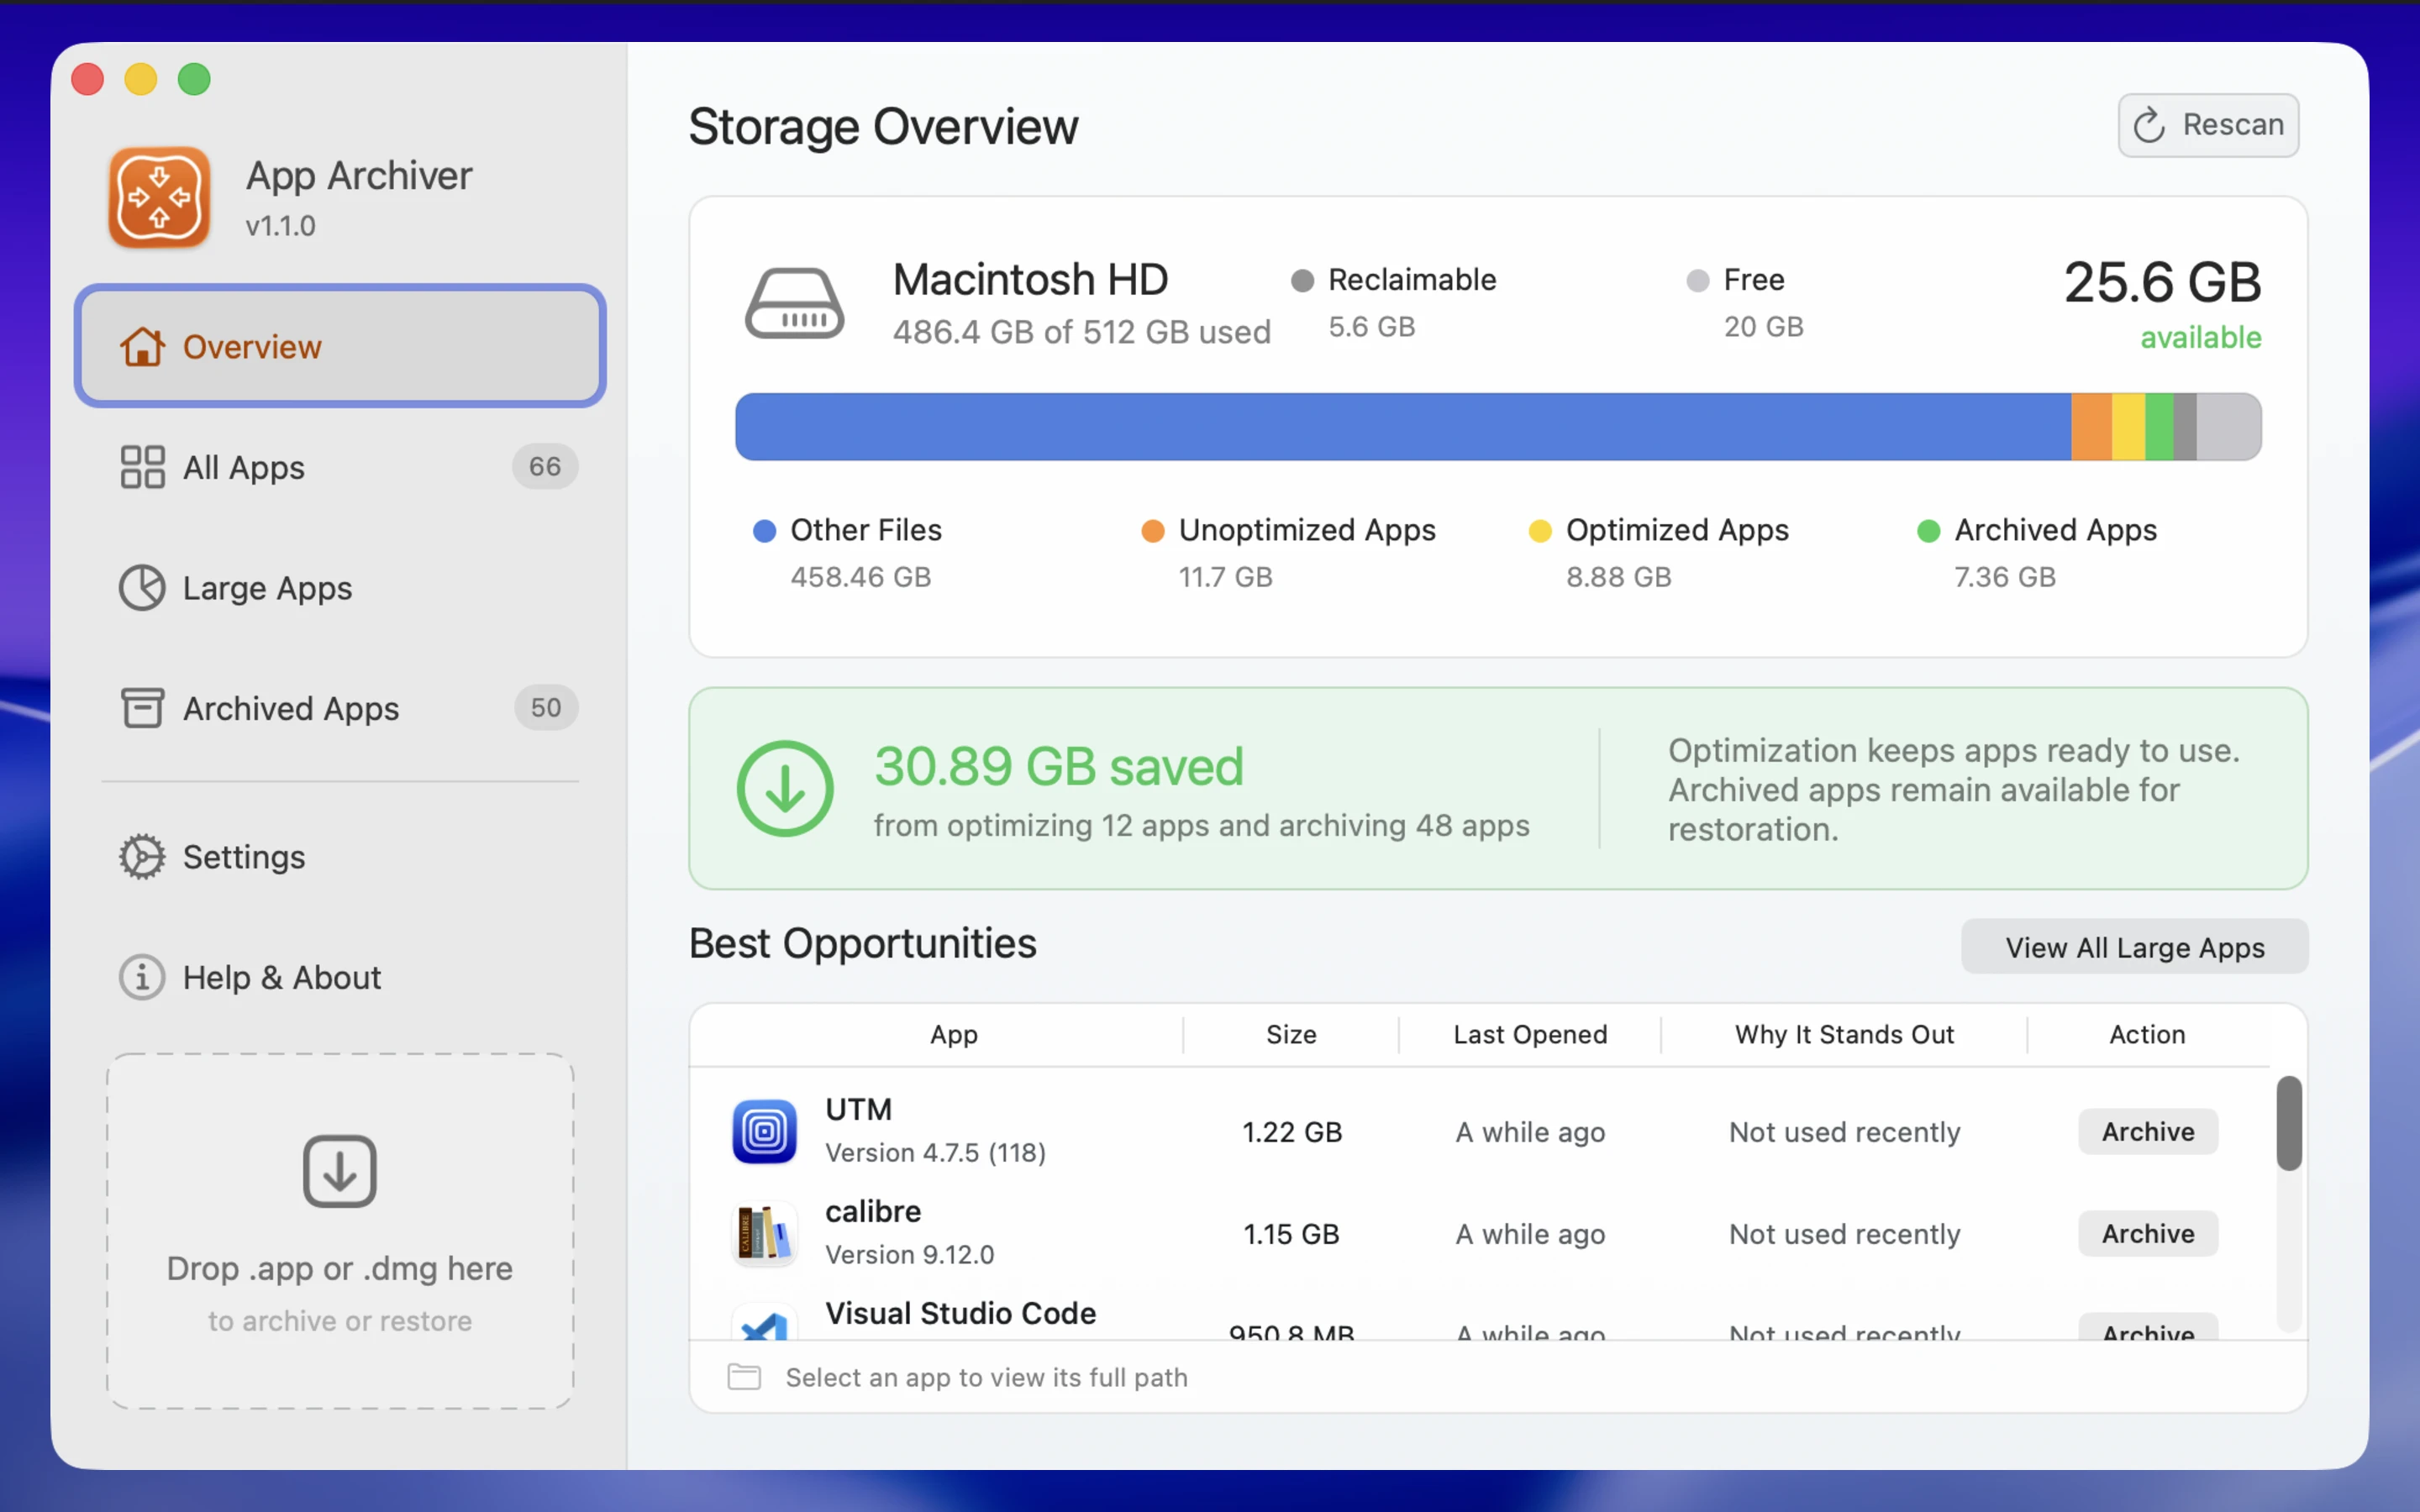
Task: Click the Action column header
Action: coord(2146,1034)
